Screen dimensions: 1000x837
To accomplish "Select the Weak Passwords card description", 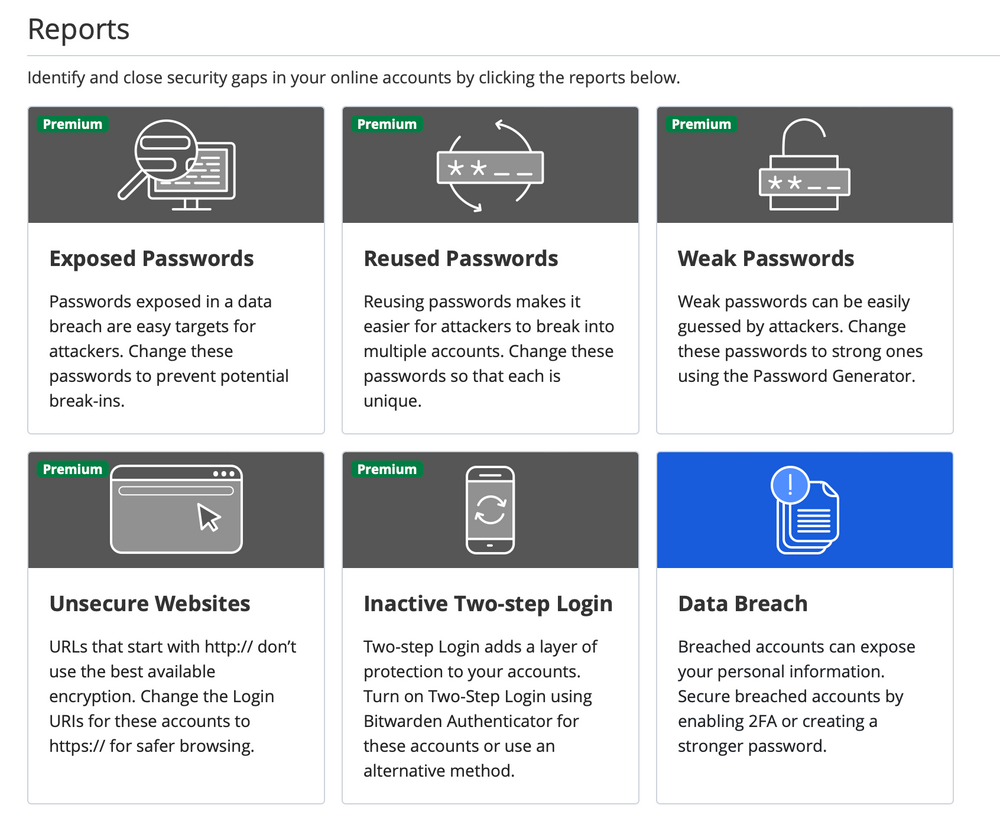I will click(x=800, y=339).
